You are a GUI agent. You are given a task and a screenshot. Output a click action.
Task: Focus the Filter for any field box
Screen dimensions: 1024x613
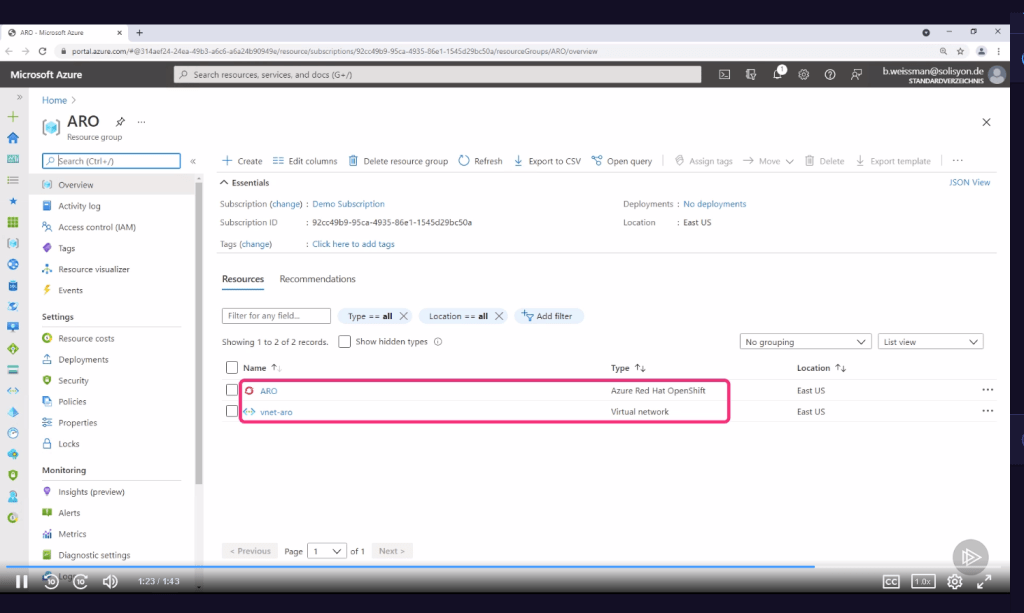[276, 316]
